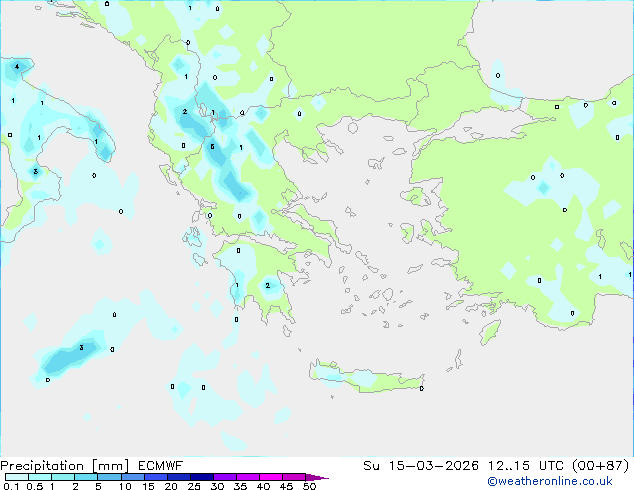Image resolution: width=634 pixels, height=490 pixels.
Task: Select legend swatch between 20 and 25
Action: tap(178, 477)
